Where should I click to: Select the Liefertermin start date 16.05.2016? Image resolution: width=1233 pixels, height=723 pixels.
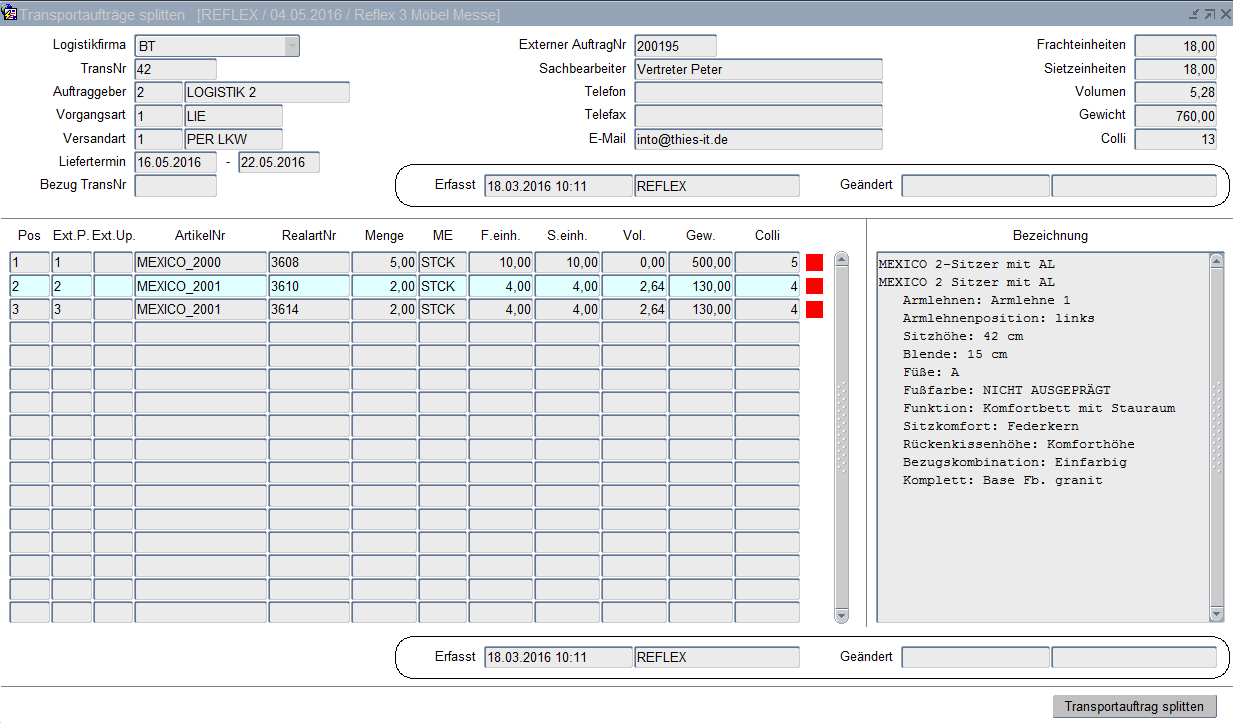(175, 162)
